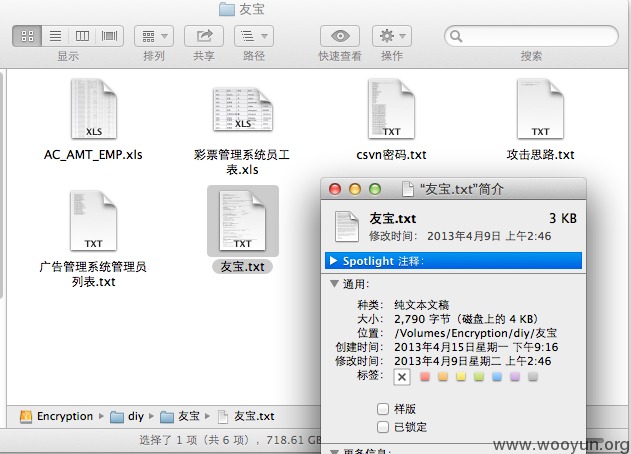Click the selection status text in status bar

click(230, 440)
